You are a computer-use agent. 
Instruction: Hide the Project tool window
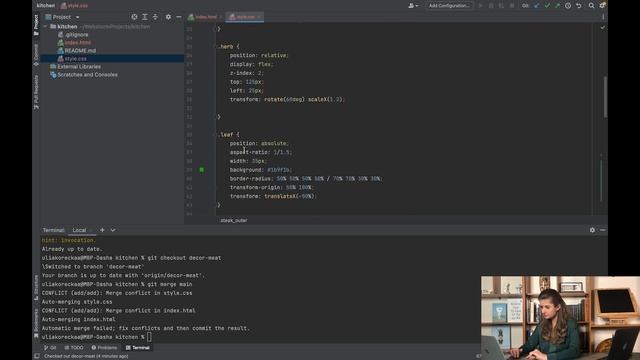pyautogui.click(x=179, y=17)
